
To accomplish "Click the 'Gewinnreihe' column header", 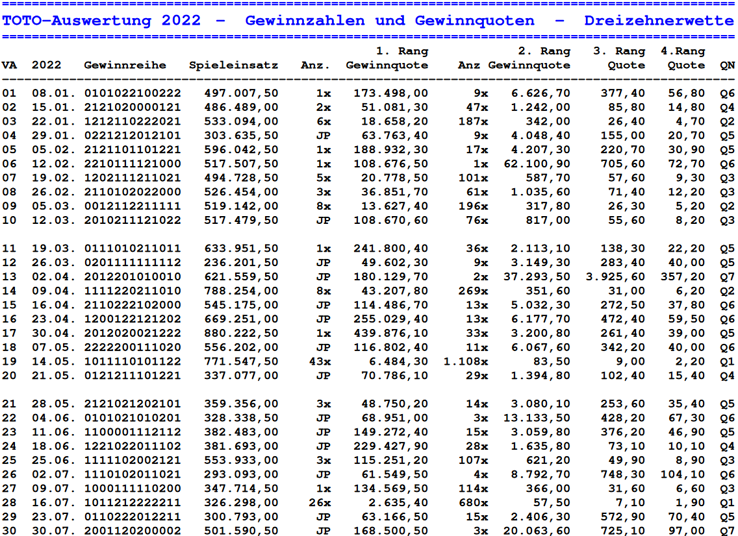I will coord(125,65).
